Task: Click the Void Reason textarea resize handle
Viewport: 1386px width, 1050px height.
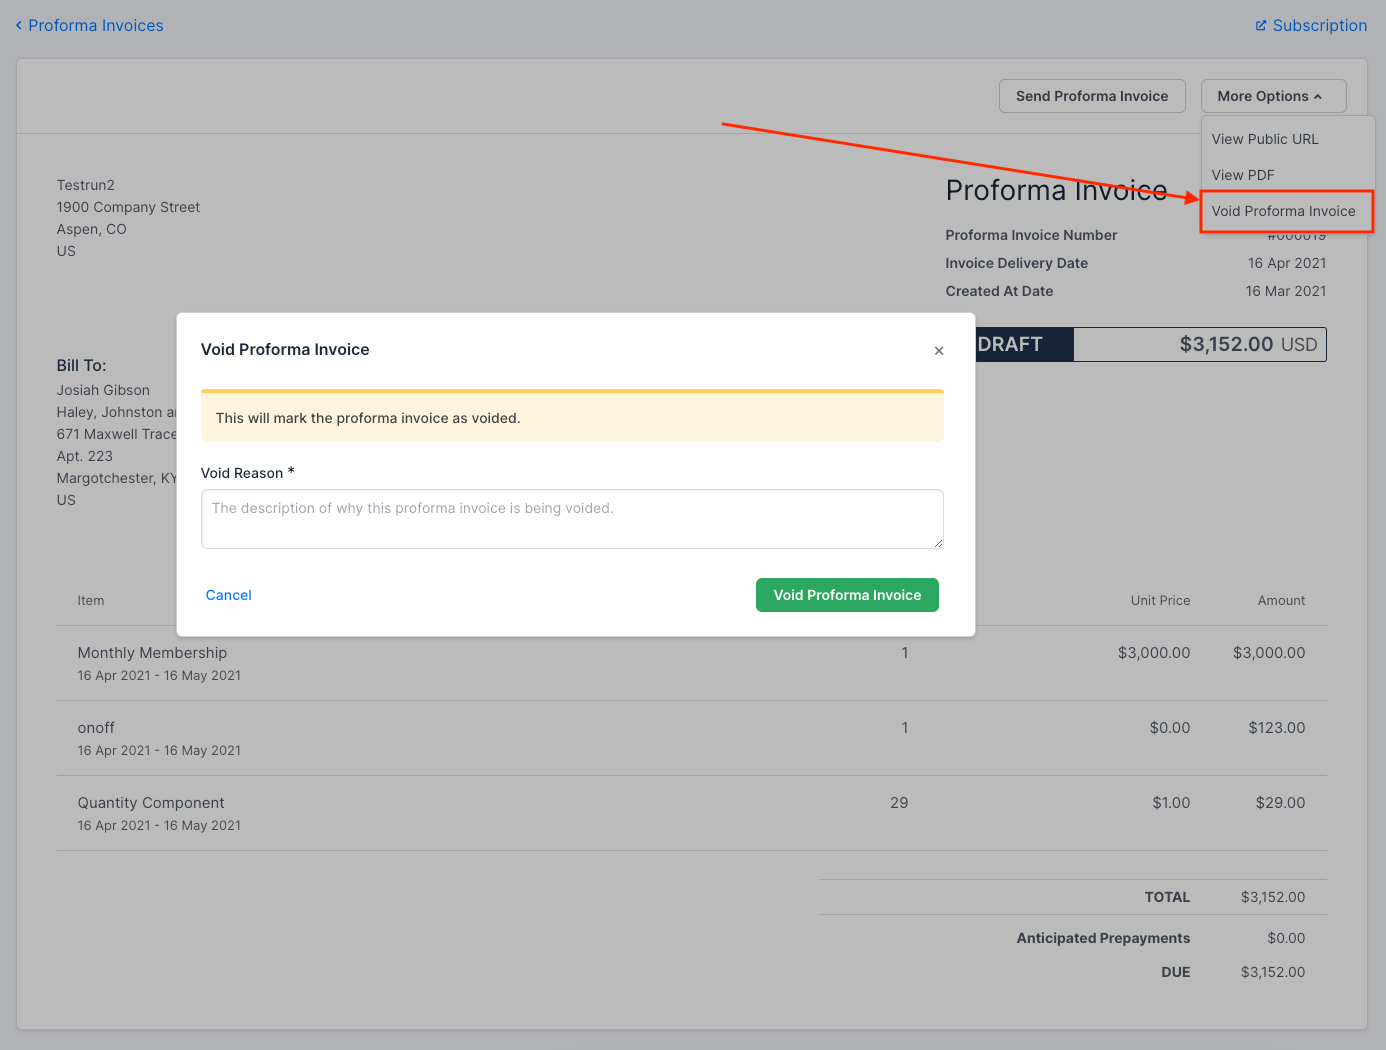Action: 938,543
